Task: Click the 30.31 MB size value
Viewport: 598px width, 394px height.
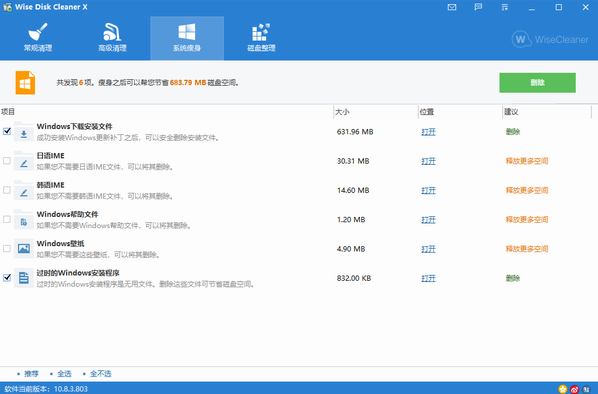Action: (x=353, y=161)
